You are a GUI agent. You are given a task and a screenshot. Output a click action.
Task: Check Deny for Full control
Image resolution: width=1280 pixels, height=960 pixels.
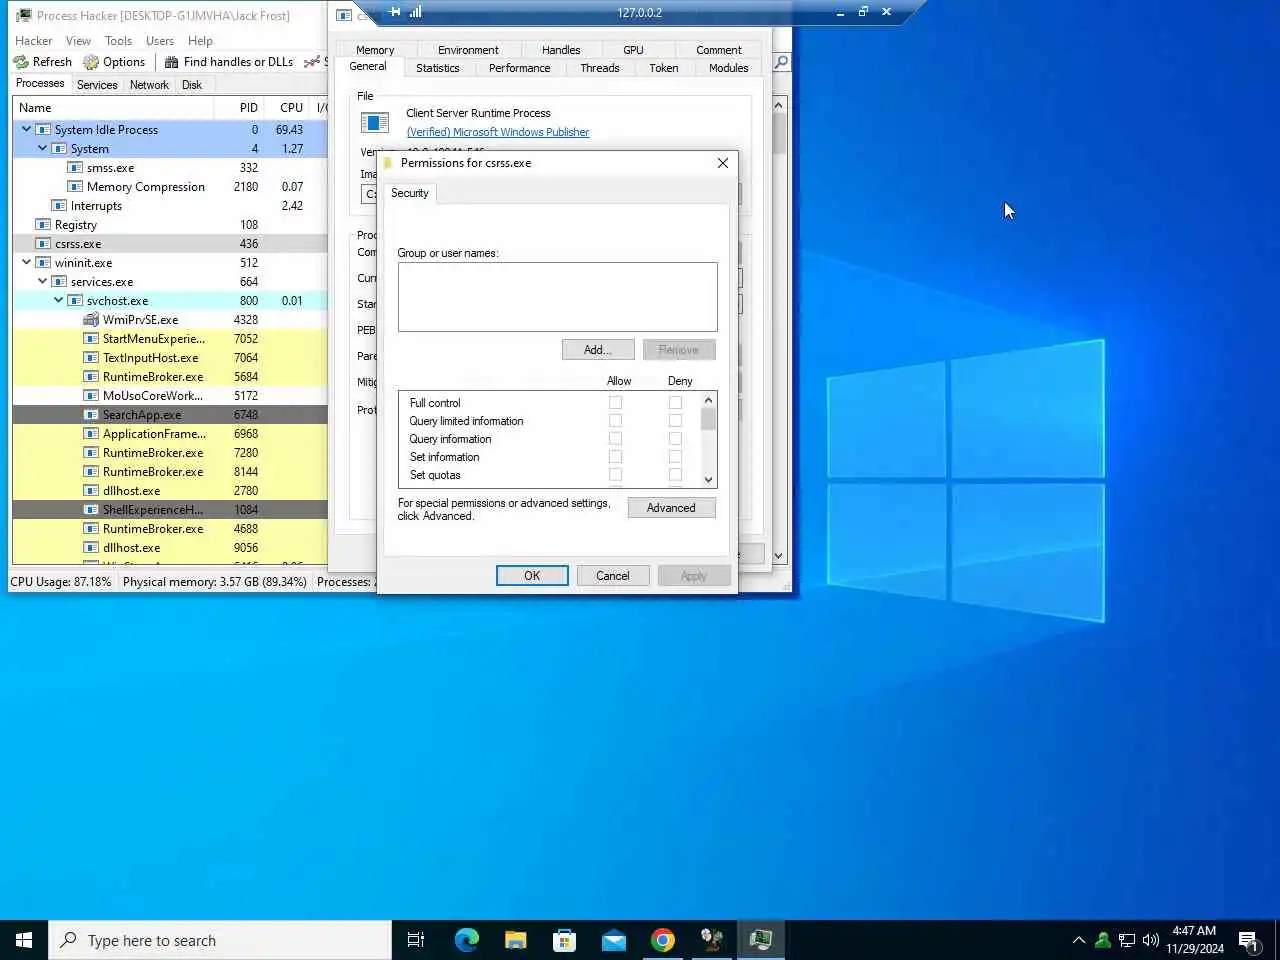click(x=675, y=403)
